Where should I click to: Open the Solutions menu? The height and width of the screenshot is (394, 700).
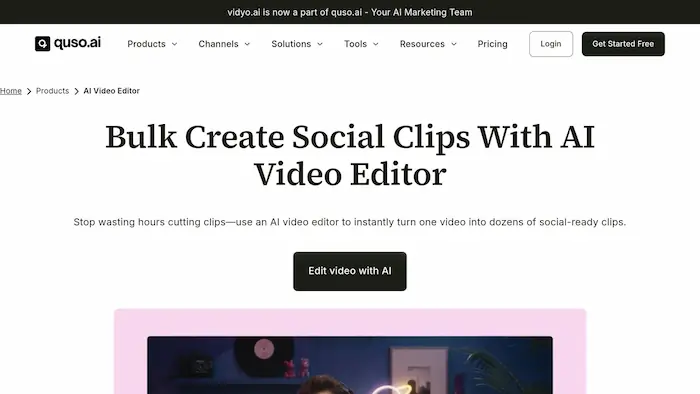[x=291, y=44]
